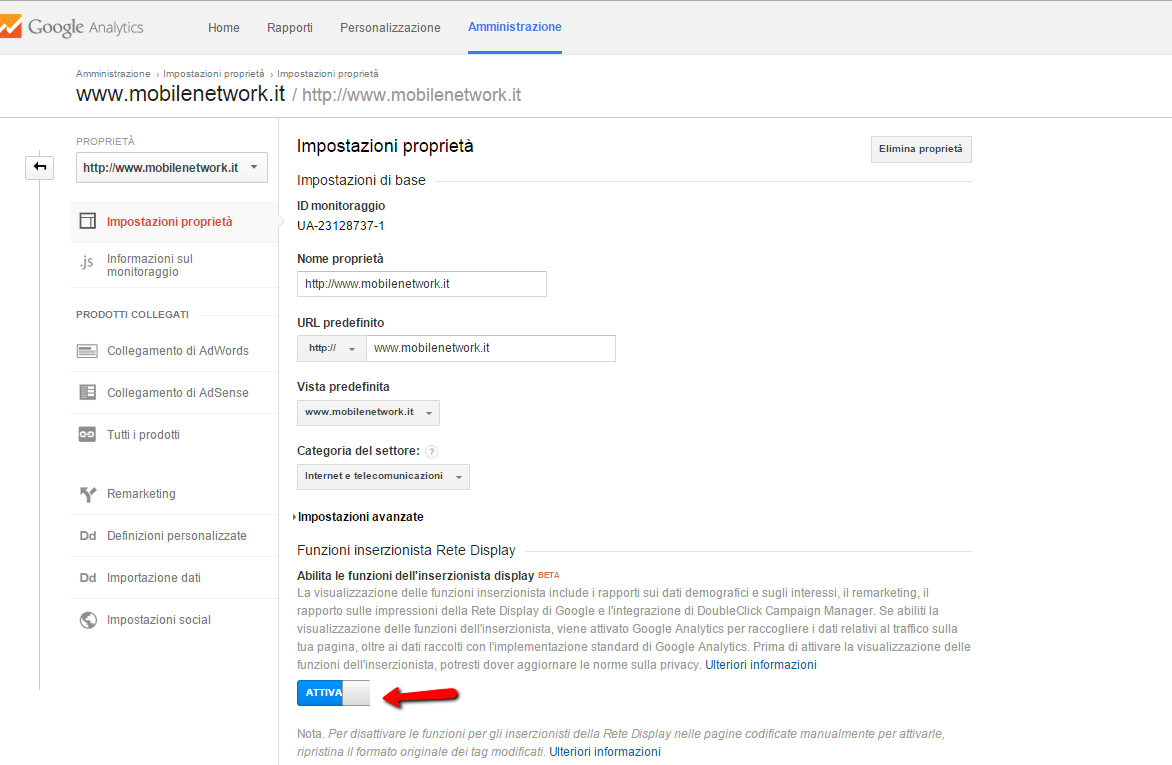Open AdWords linking via its icon
Viewport: 1172px width, 765px height.
click(x=88, y=351)
